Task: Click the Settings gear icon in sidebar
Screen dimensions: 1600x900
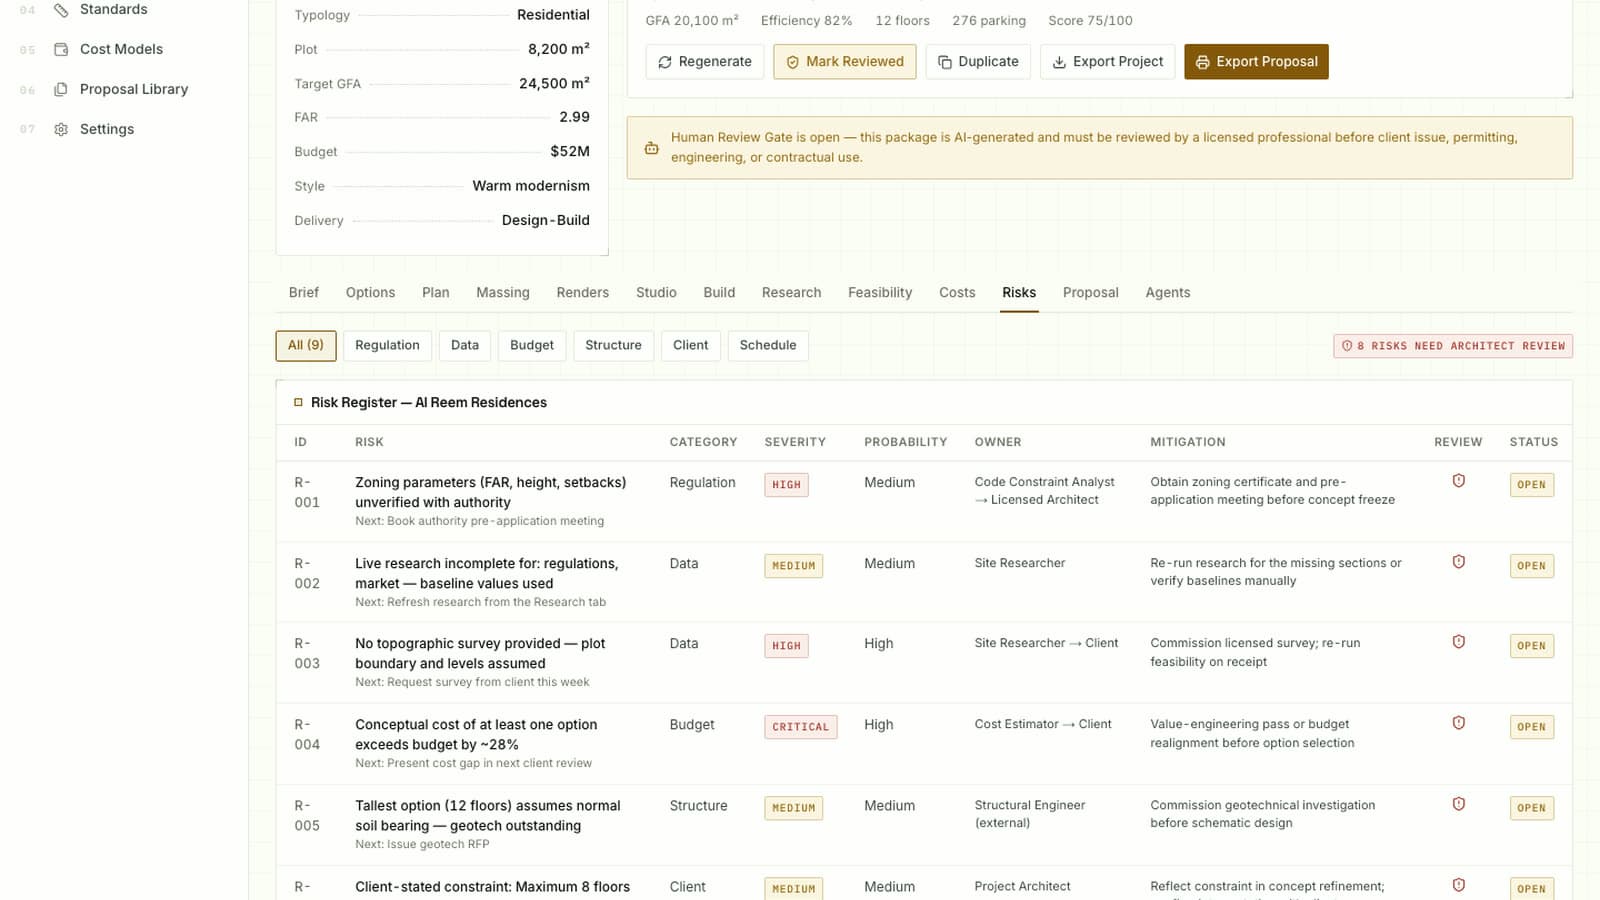Action: pyautogui.click(x=61, y=129)
